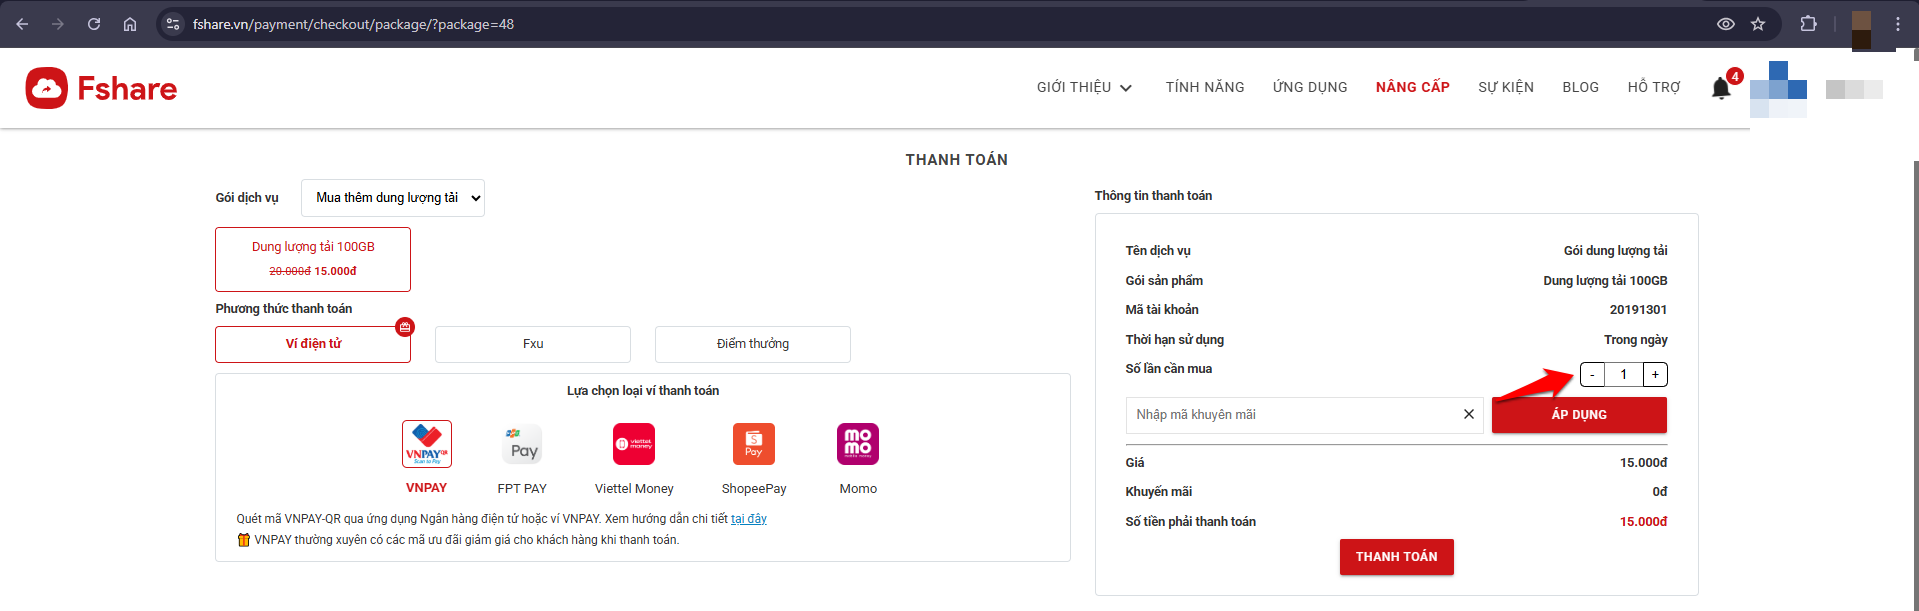
Task: Choose Điểm thưởng payment method
Action: [x=753, y=344]
